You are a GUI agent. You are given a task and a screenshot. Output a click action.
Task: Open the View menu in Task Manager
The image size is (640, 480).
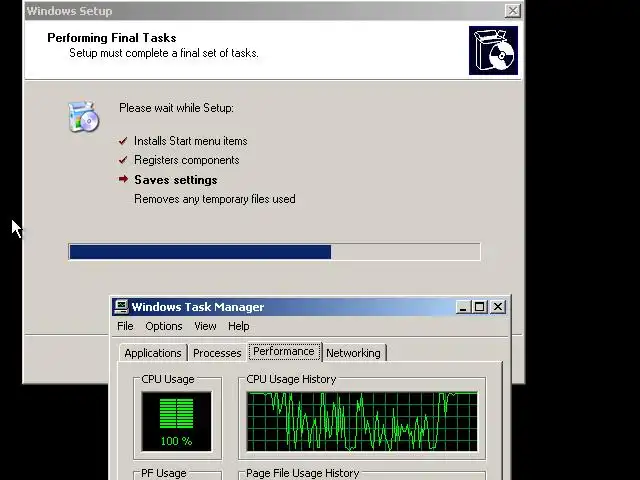pos(205,326)
